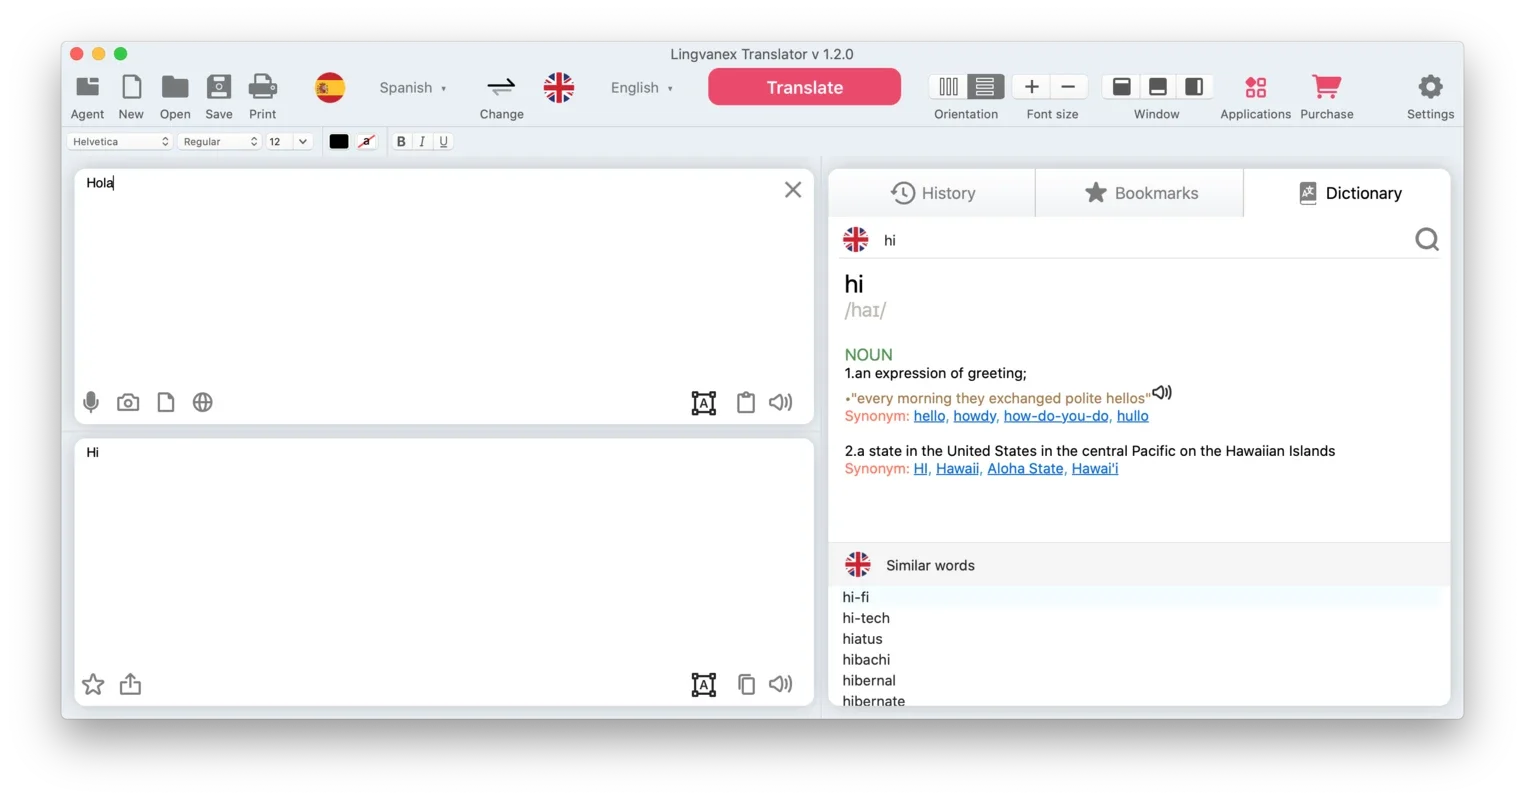Open highlight color swatch
This screenshot has width=1525, height=800.
367,142
